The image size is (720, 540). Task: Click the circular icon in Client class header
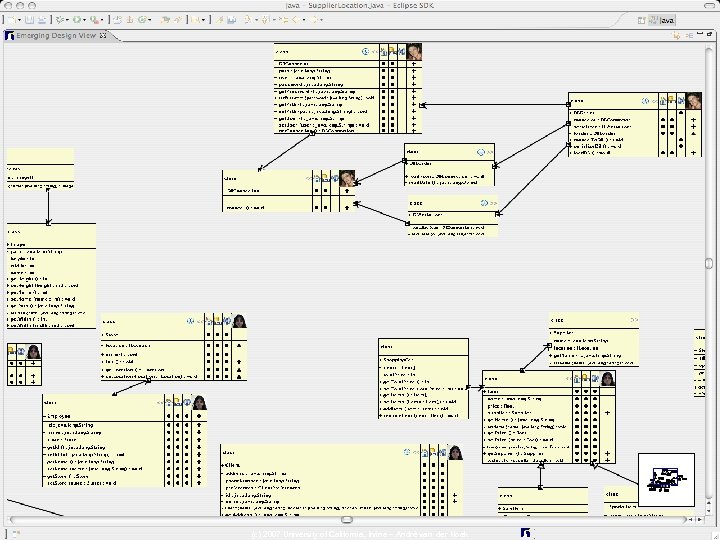click(407, 452)
